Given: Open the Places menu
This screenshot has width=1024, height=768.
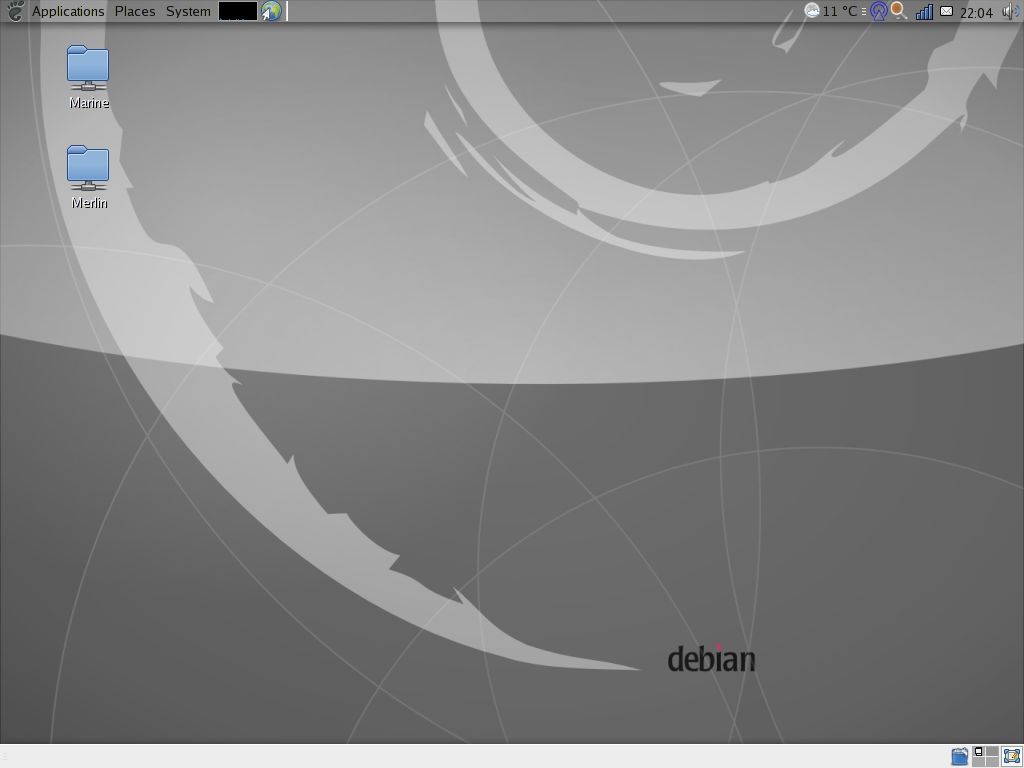Looking at the screenshot, I should (x=135, y=11).
